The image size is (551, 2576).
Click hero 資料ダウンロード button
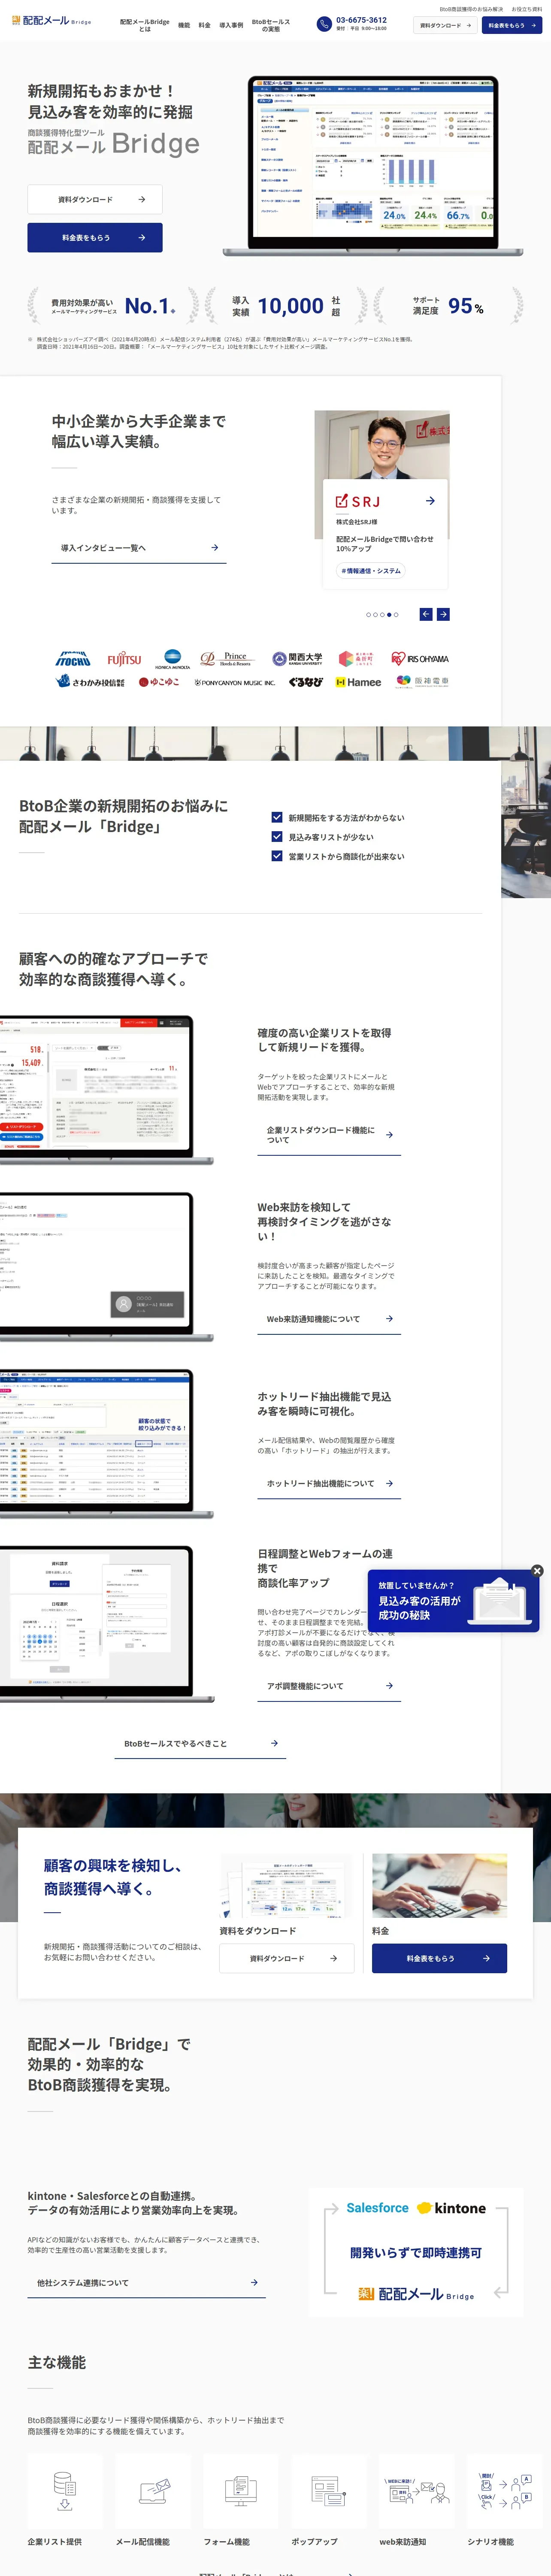[x=95, y=199]
